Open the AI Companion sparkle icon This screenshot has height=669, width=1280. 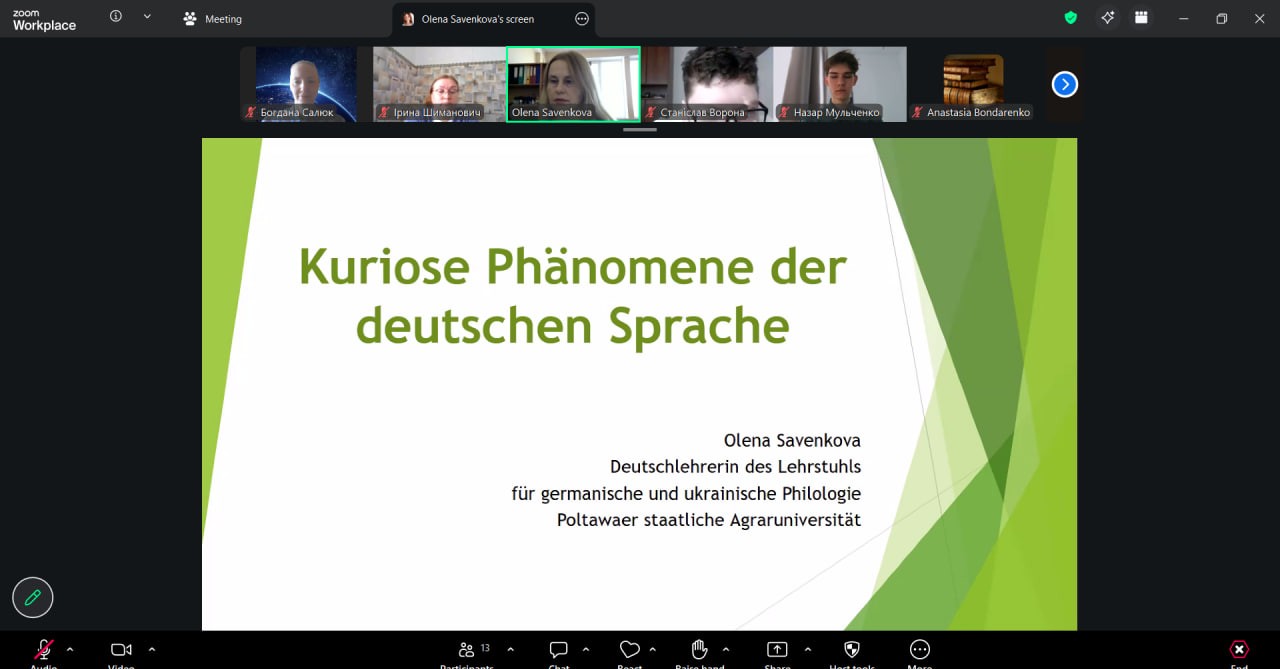point(1107,18)
